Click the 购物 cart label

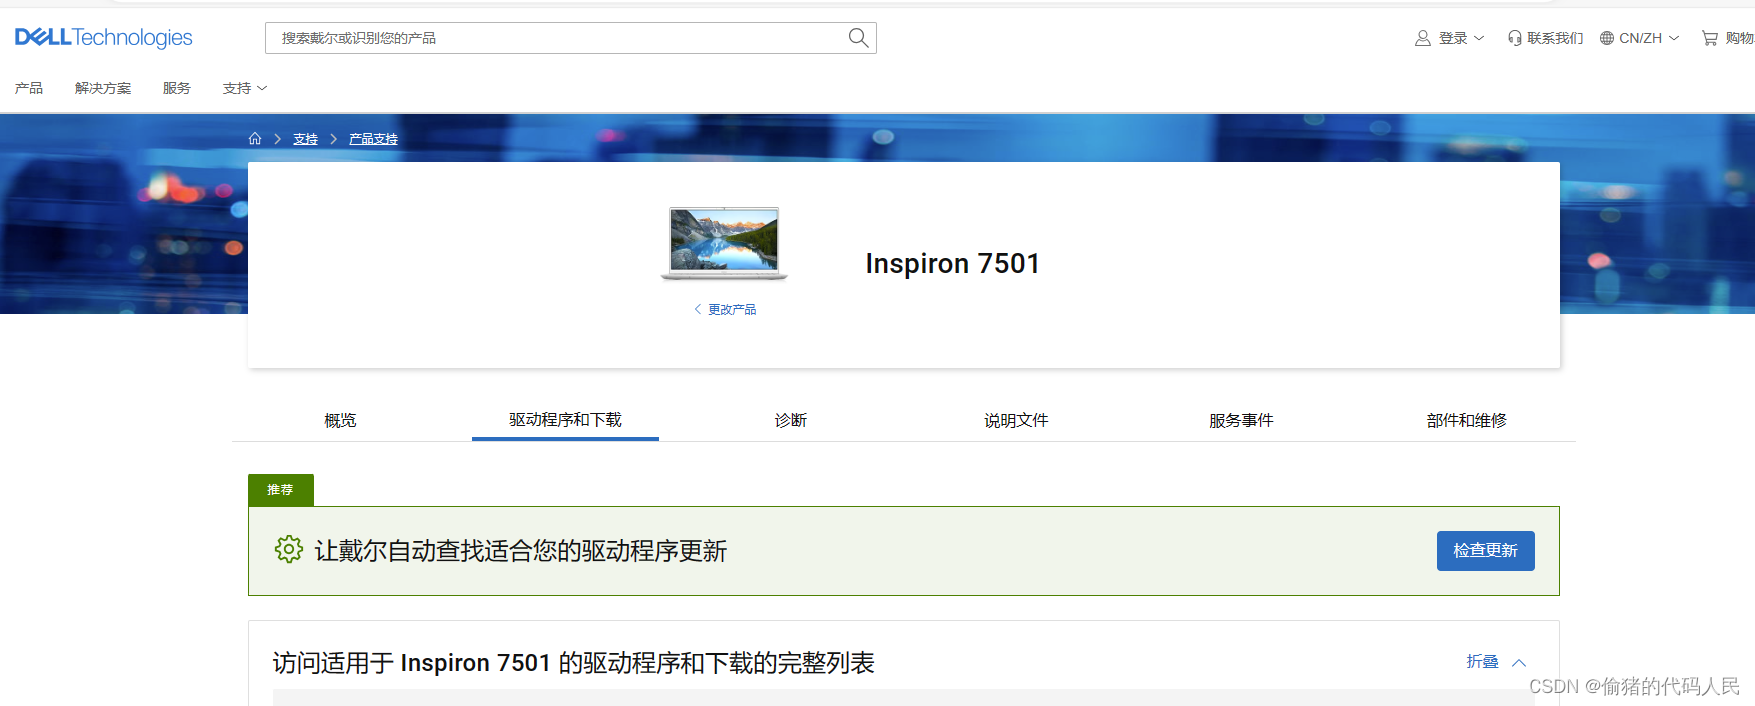pos(1739,38)
